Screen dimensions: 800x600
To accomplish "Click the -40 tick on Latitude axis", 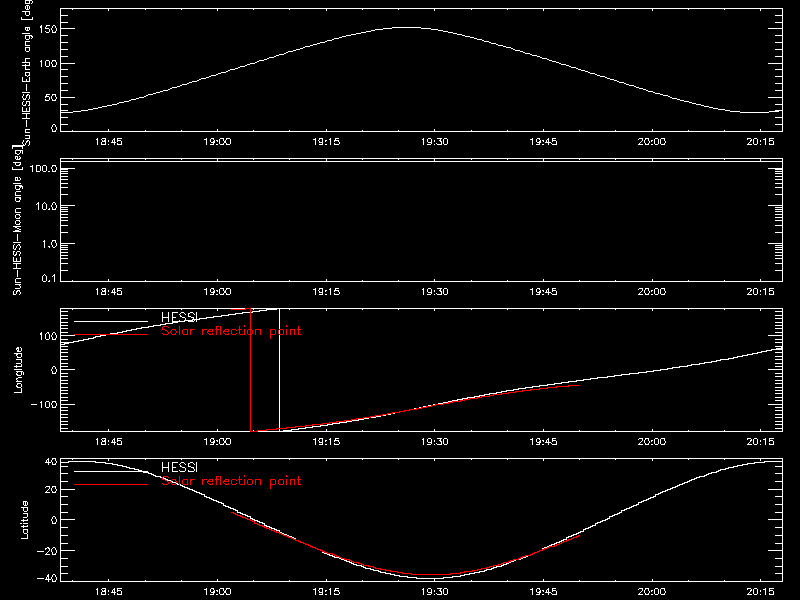I will pyautogui.click(x=47, y=579).
